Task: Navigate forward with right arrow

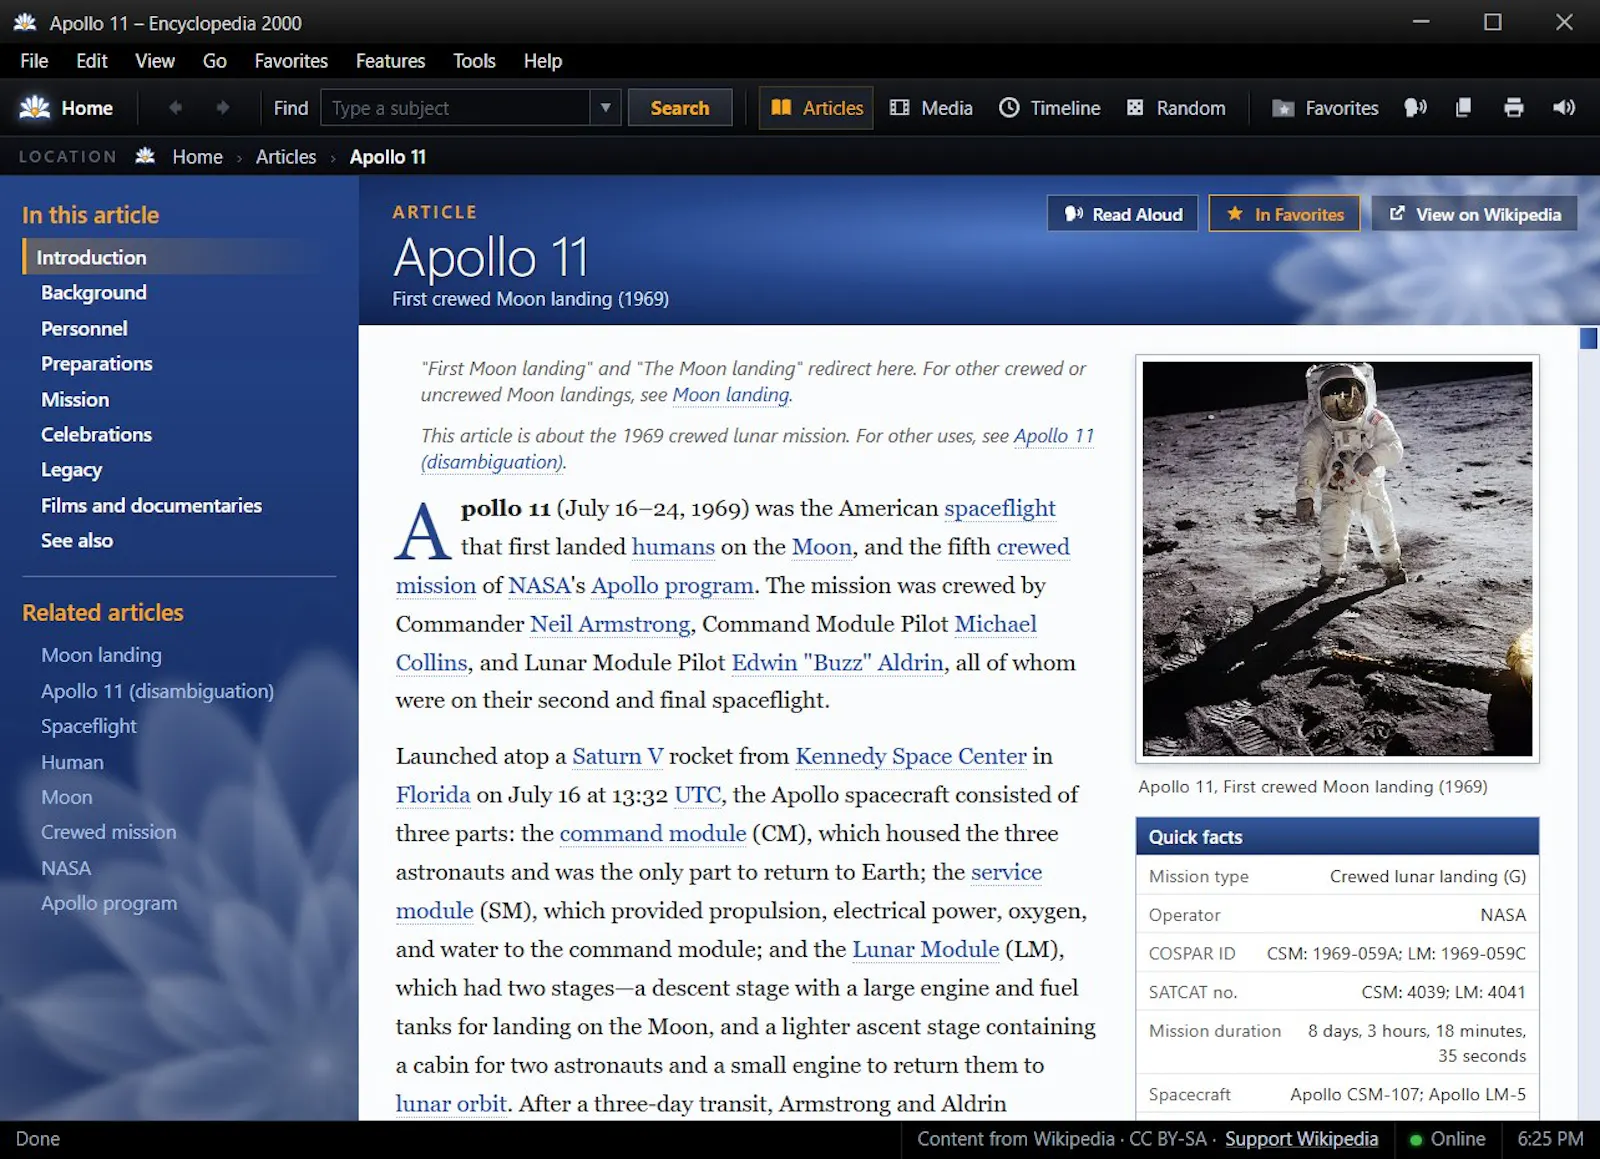Action: (222, 108)
